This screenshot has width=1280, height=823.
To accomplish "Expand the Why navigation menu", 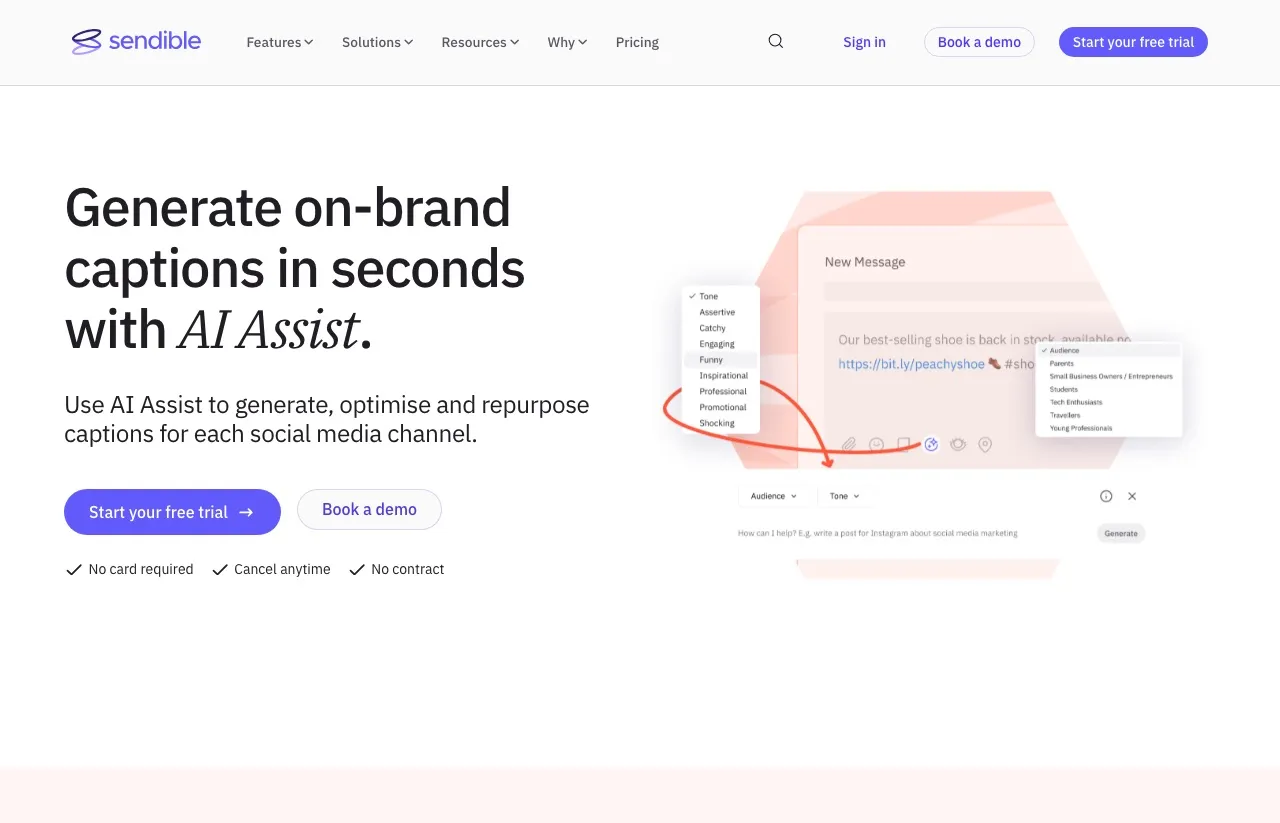I will point(567,42).
